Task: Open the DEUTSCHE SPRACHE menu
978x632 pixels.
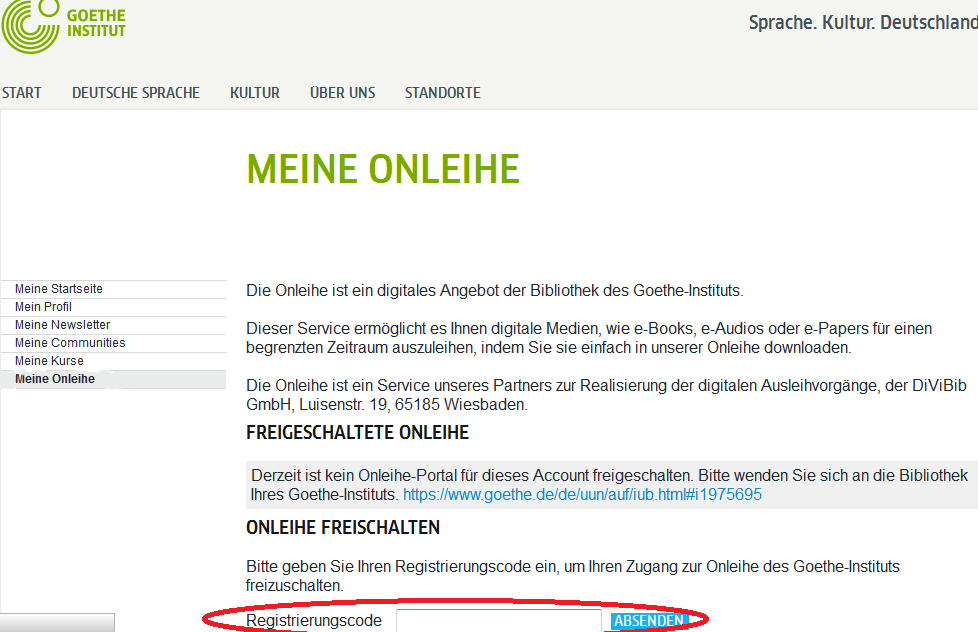Action: point(136,93)
